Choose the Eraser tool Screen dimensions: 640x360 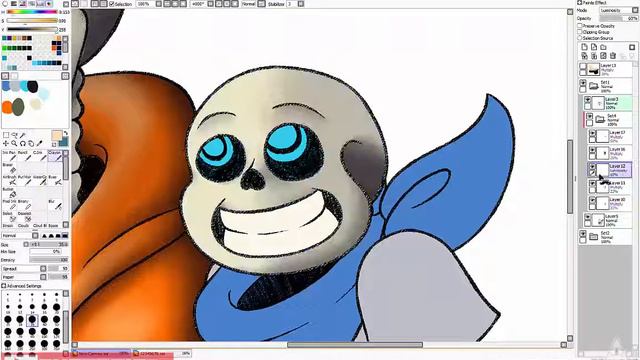click(x=9, y=168)
